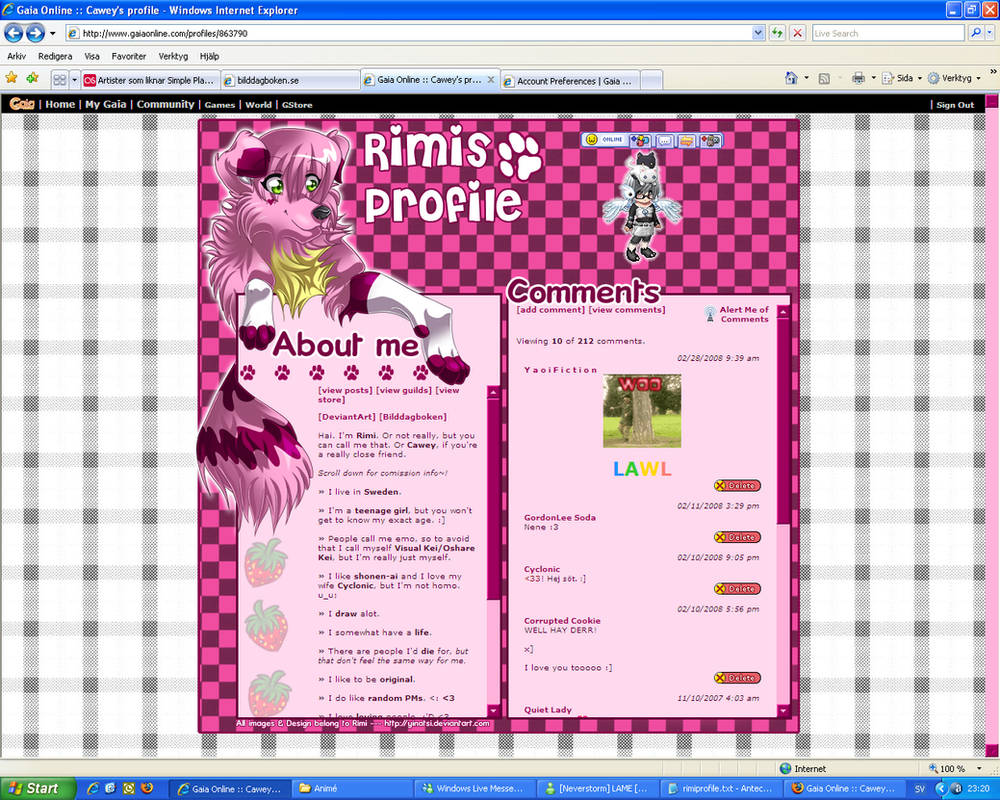The height and width of the screenshot is (800, 1000).
Task: Open the Favoriter menu
Action: [129, 56]
